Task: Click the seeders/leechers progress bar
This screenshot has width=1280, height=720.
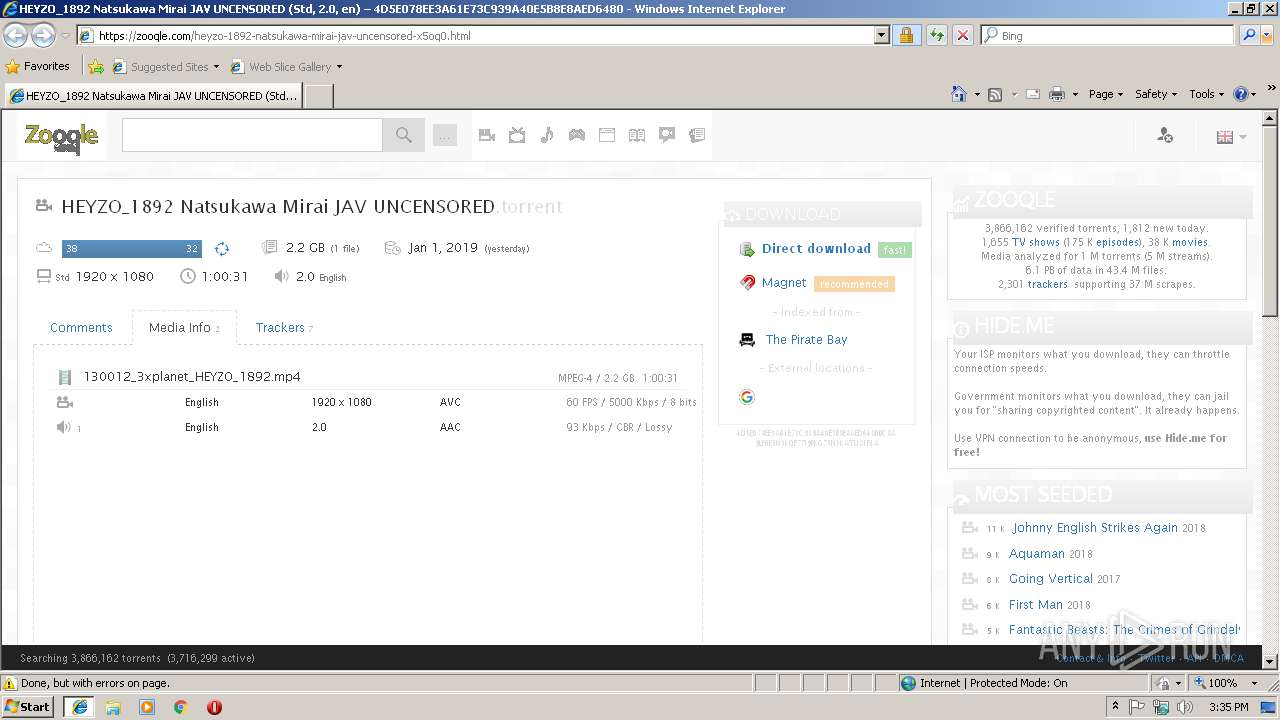Action: click(132, 249)
